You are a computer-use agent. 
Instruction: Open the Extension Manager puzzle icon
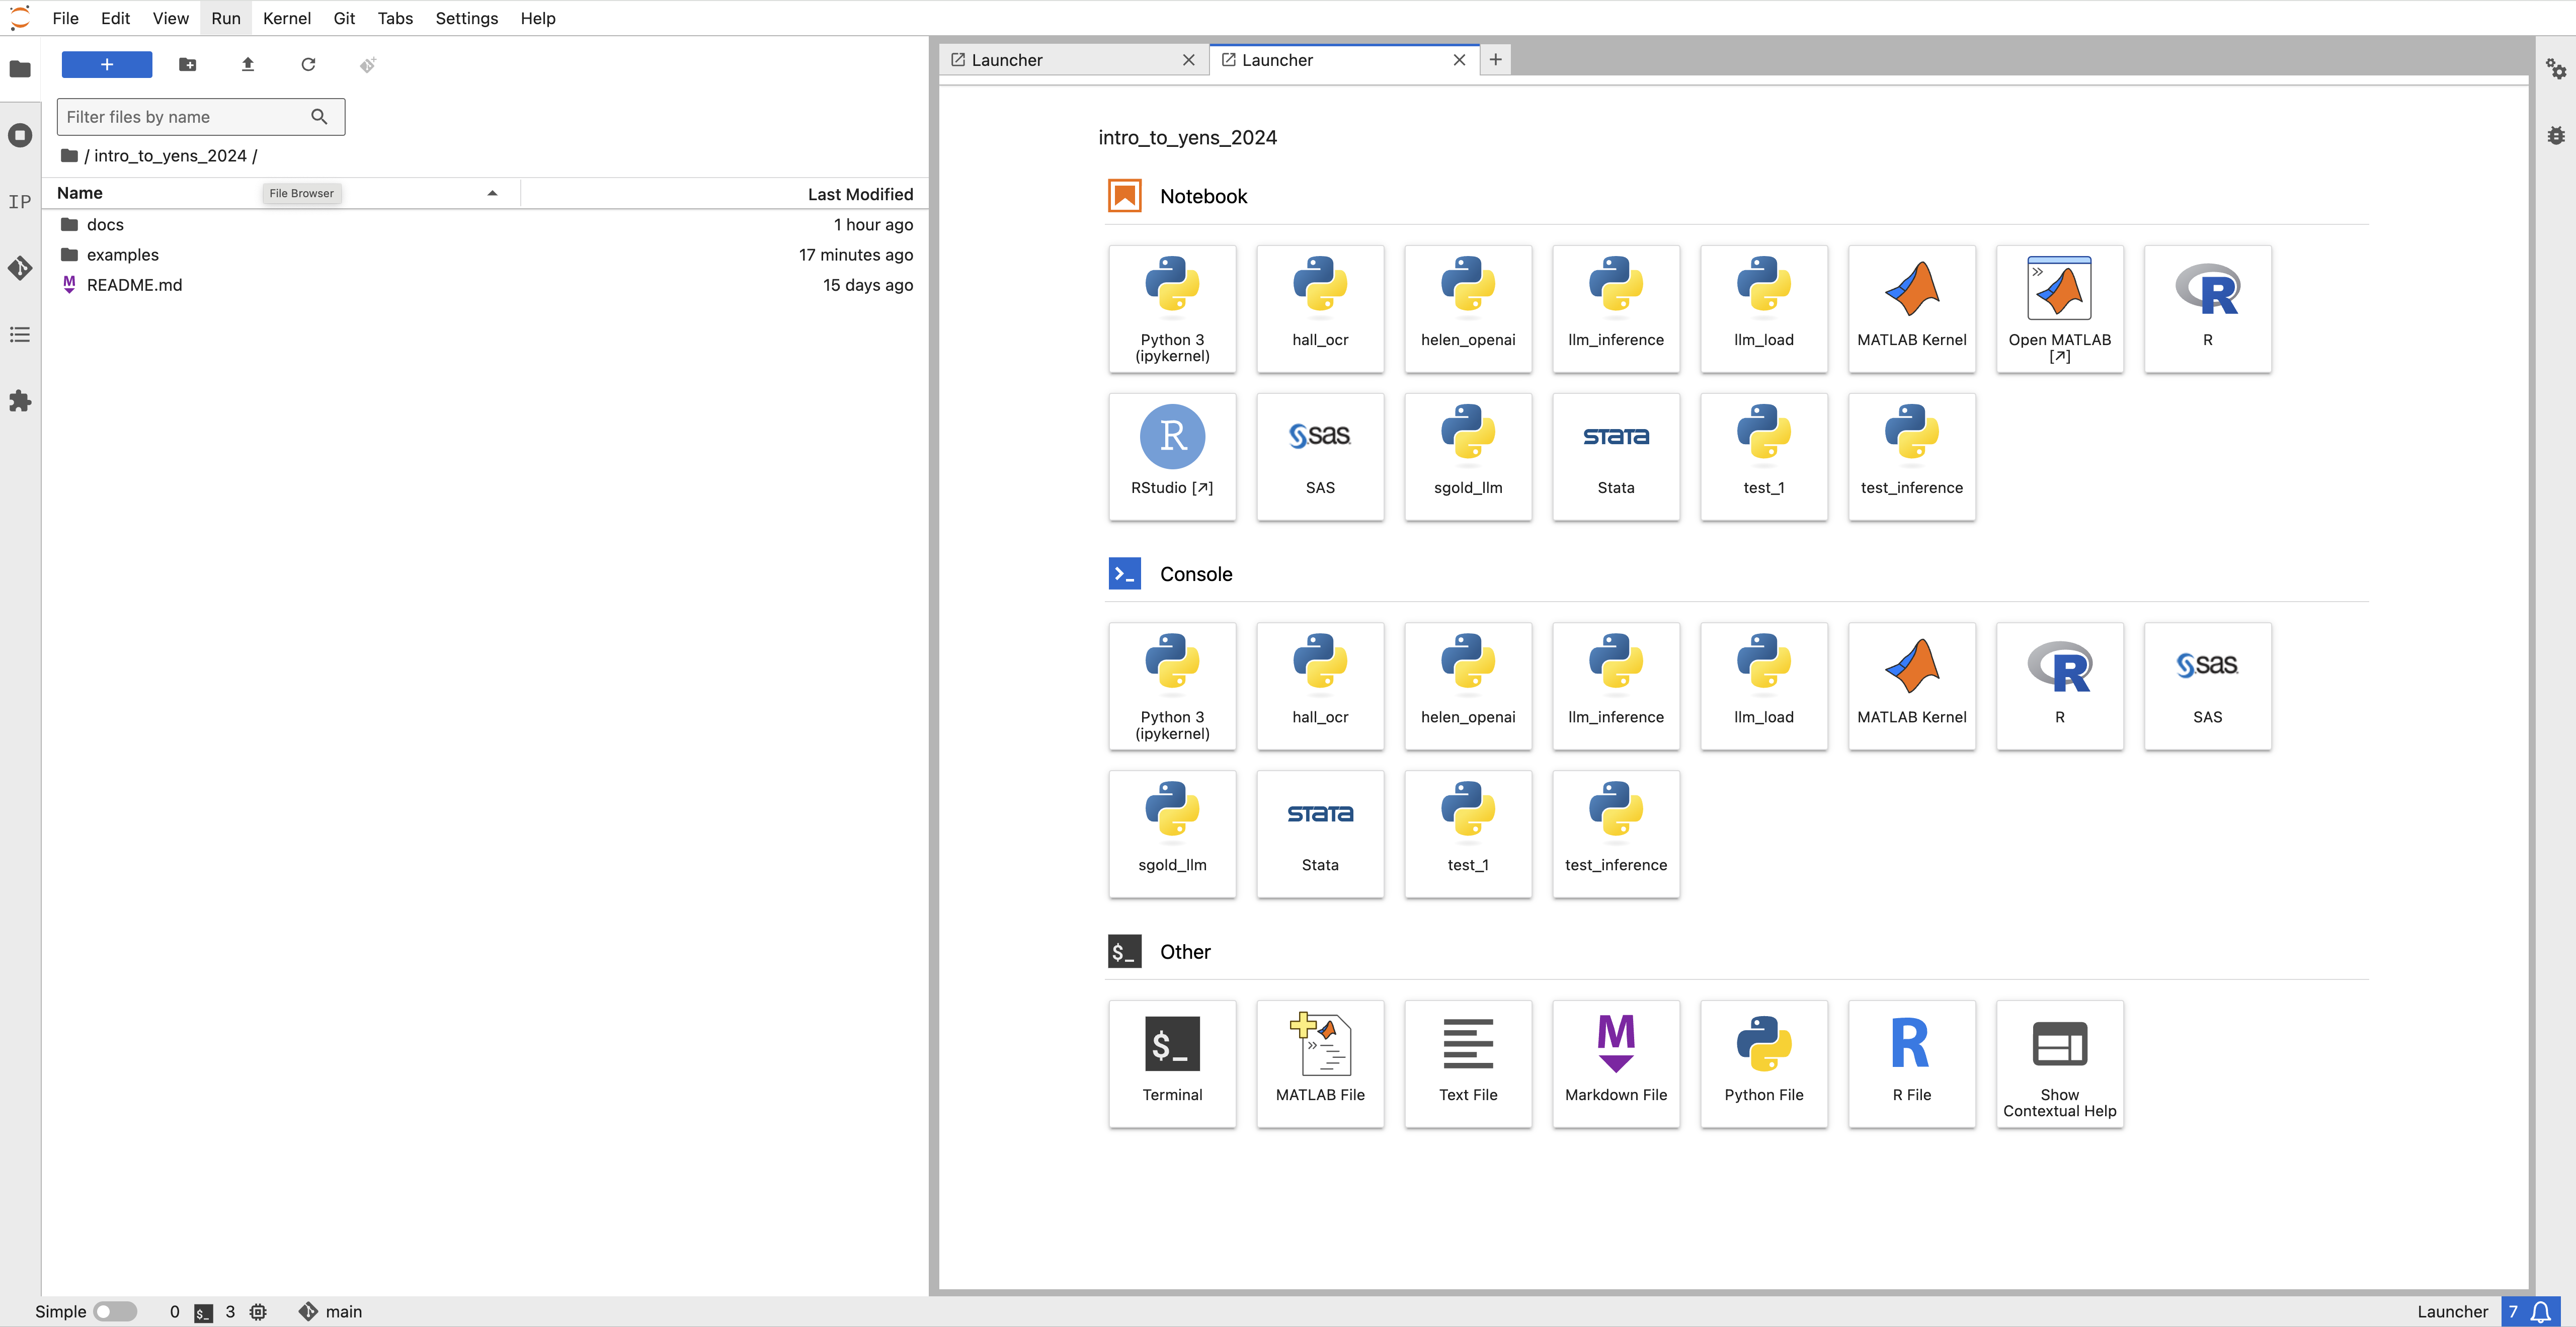20,401
